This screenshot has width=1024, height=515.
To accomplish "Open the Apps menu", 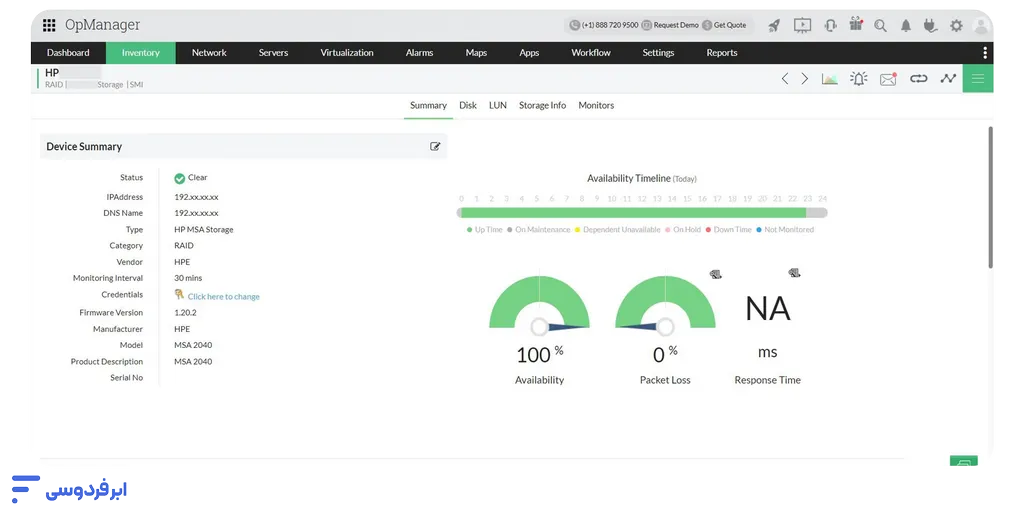I will click(x=529, y=53).
